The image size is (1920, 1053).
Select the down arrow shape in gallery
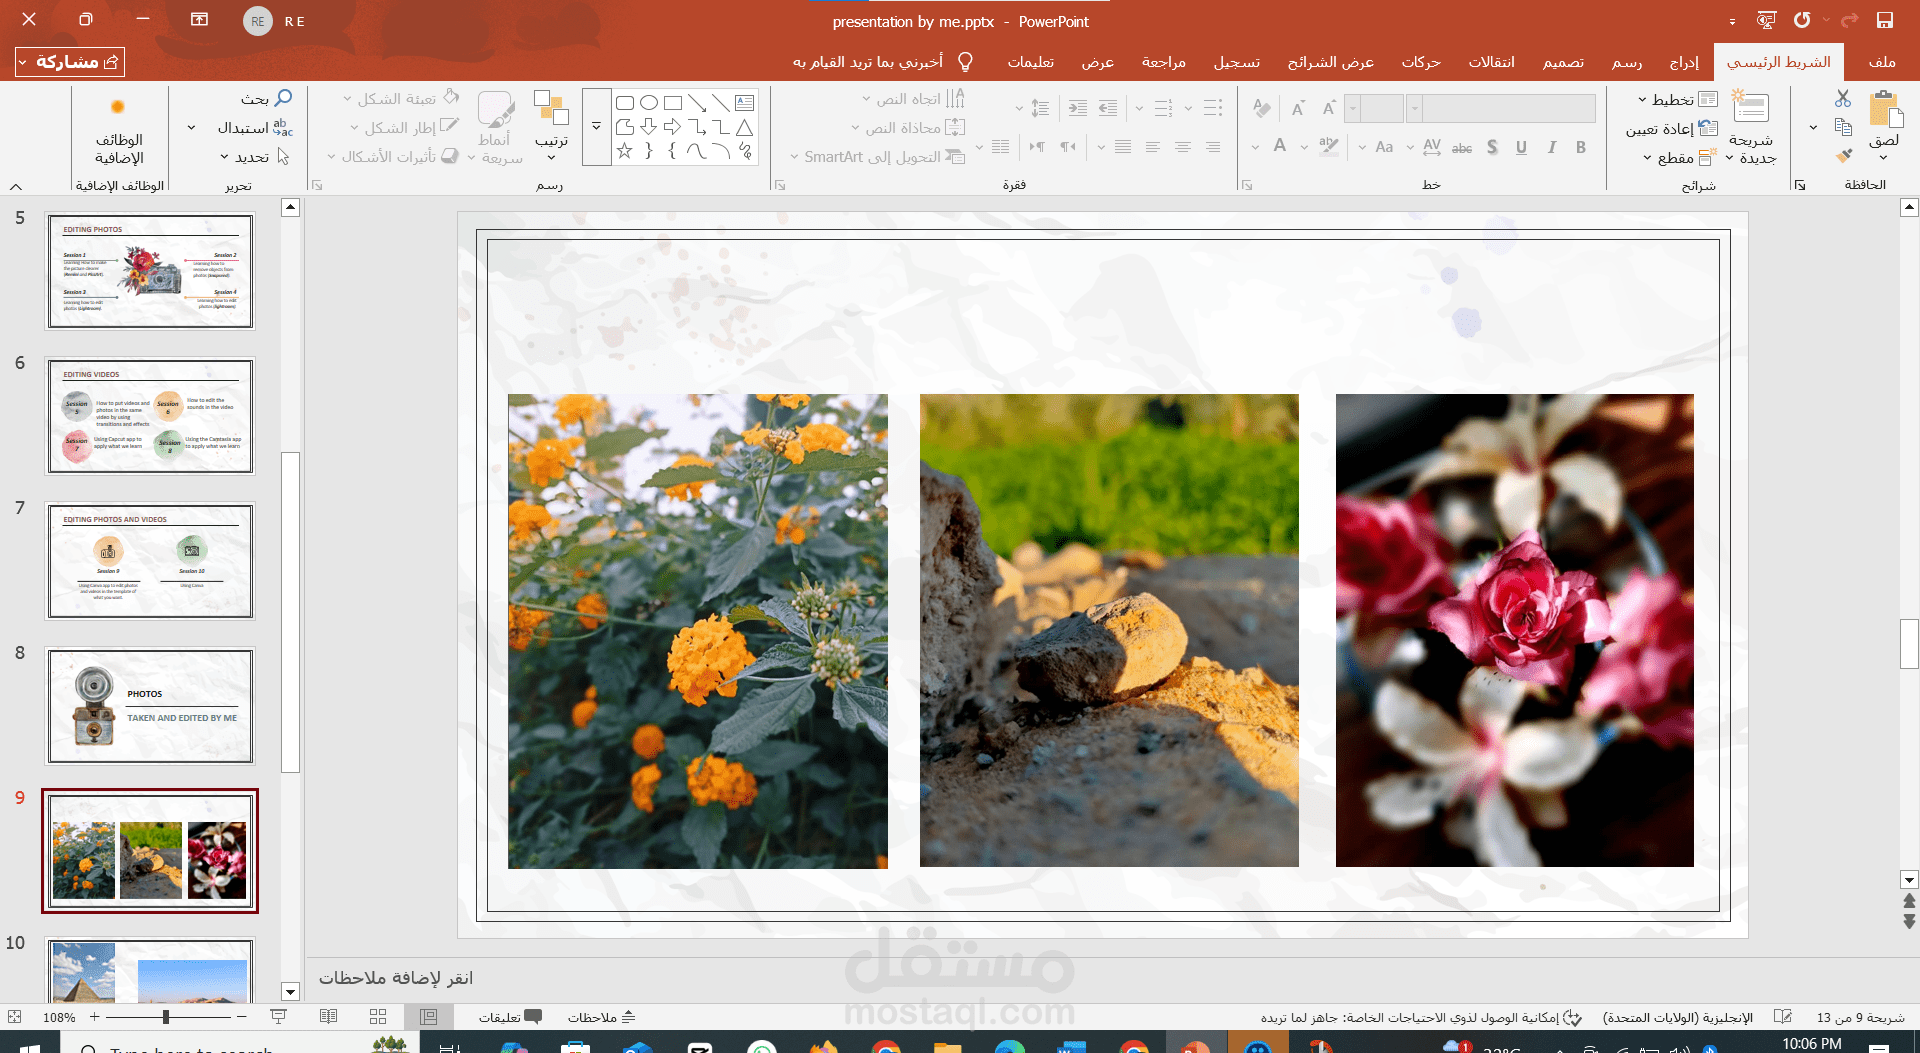coord(649,127)
